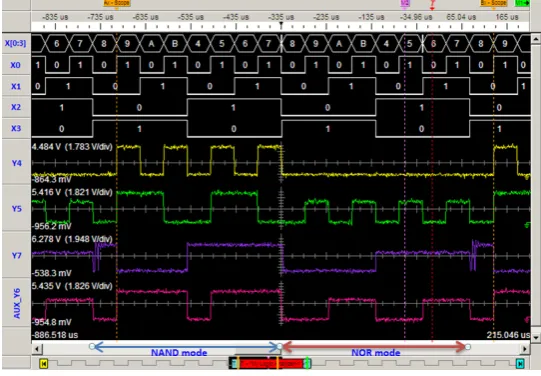The height and width of the screenshot is (376, 541).
Task: Click the green M1 marker flag
Action: 522,3
